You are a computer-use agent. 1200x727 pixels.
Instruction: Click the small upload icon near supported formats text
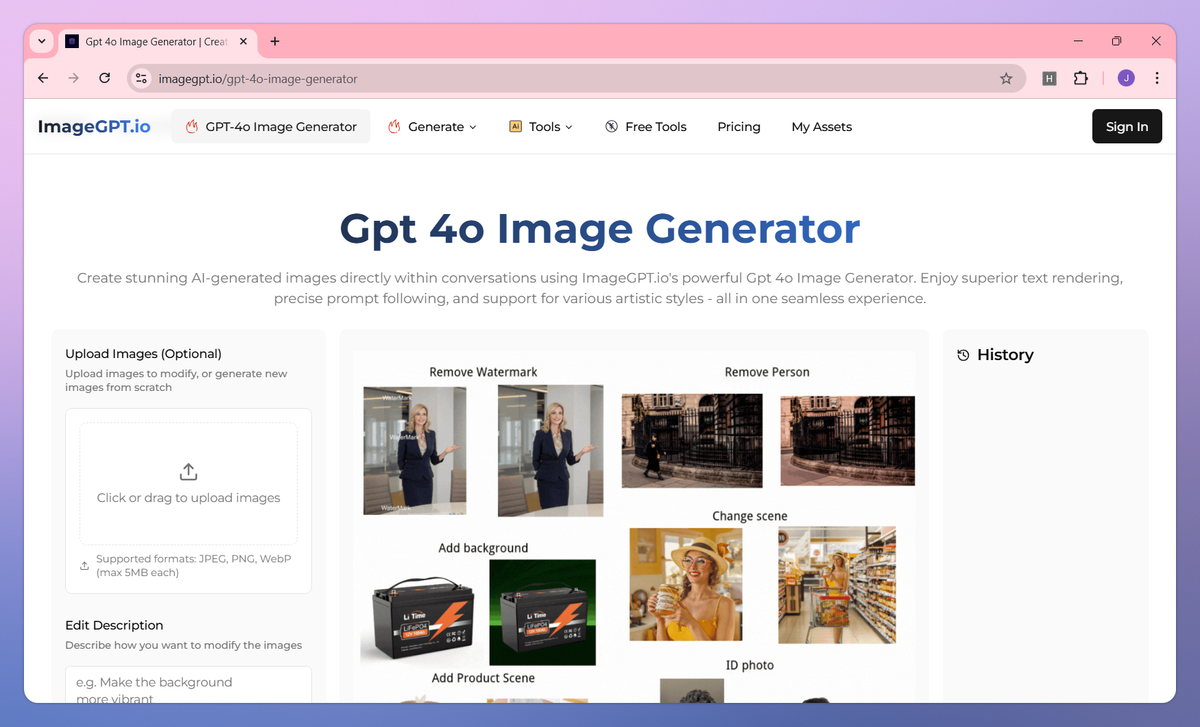(x=84, y=565)
